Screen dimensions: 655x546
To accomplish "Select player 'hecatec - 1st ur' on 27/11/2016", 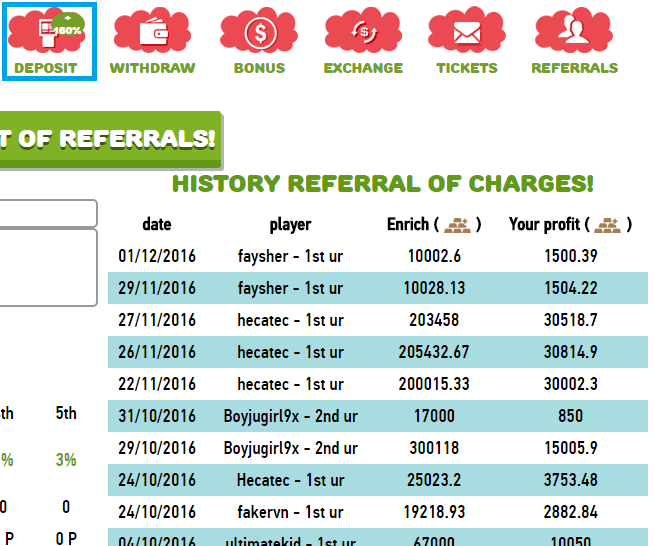I will pos(290,320).
